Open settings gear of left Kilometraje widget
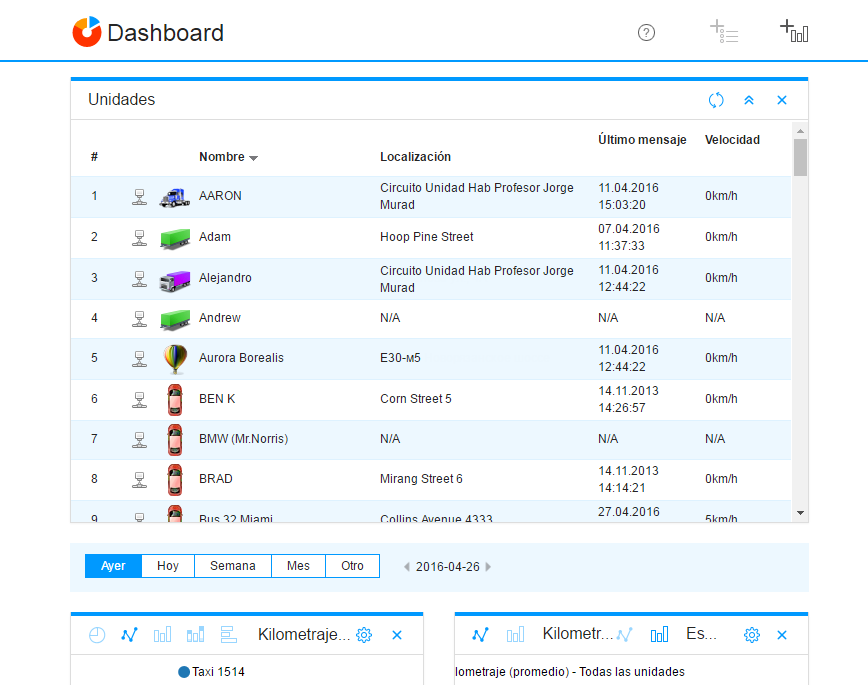 pos(364,635)
